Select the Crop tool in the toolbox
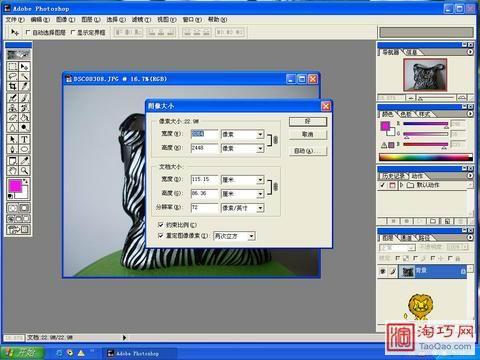Viewport: 480px width, 360px height. (13, 87)
